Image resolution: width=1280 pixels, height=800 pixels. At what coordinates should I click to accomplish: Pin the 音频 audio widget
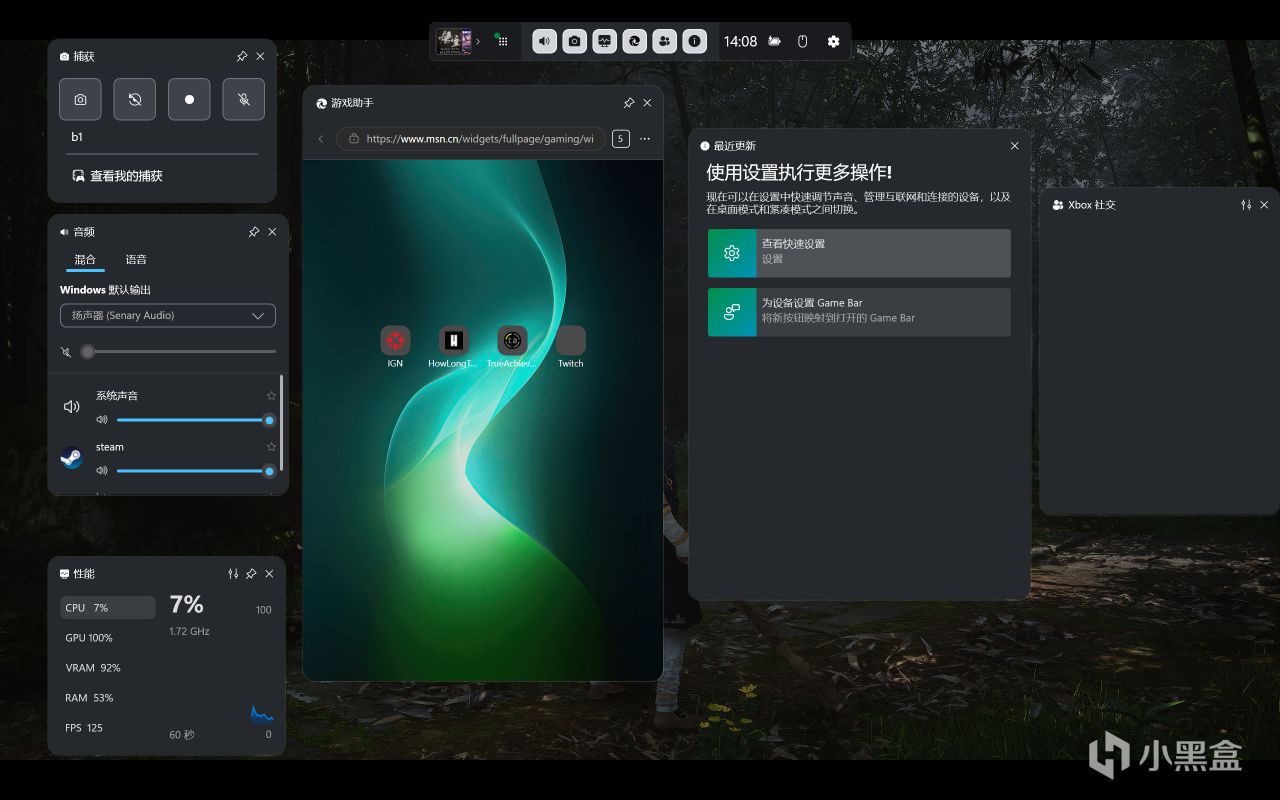coord(253,232)
